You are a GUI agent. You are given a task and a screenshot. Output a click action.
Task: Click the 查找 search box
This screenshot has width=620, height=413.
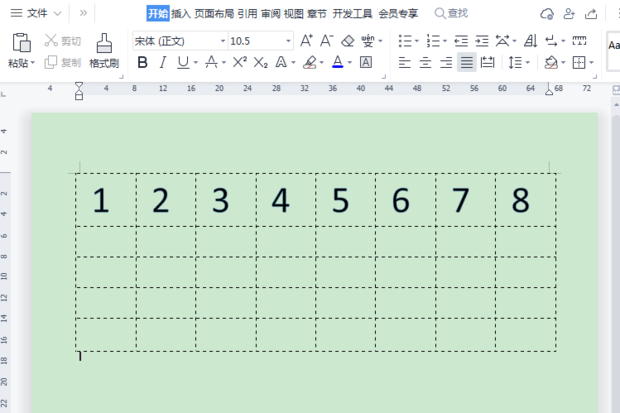point(451,13)
